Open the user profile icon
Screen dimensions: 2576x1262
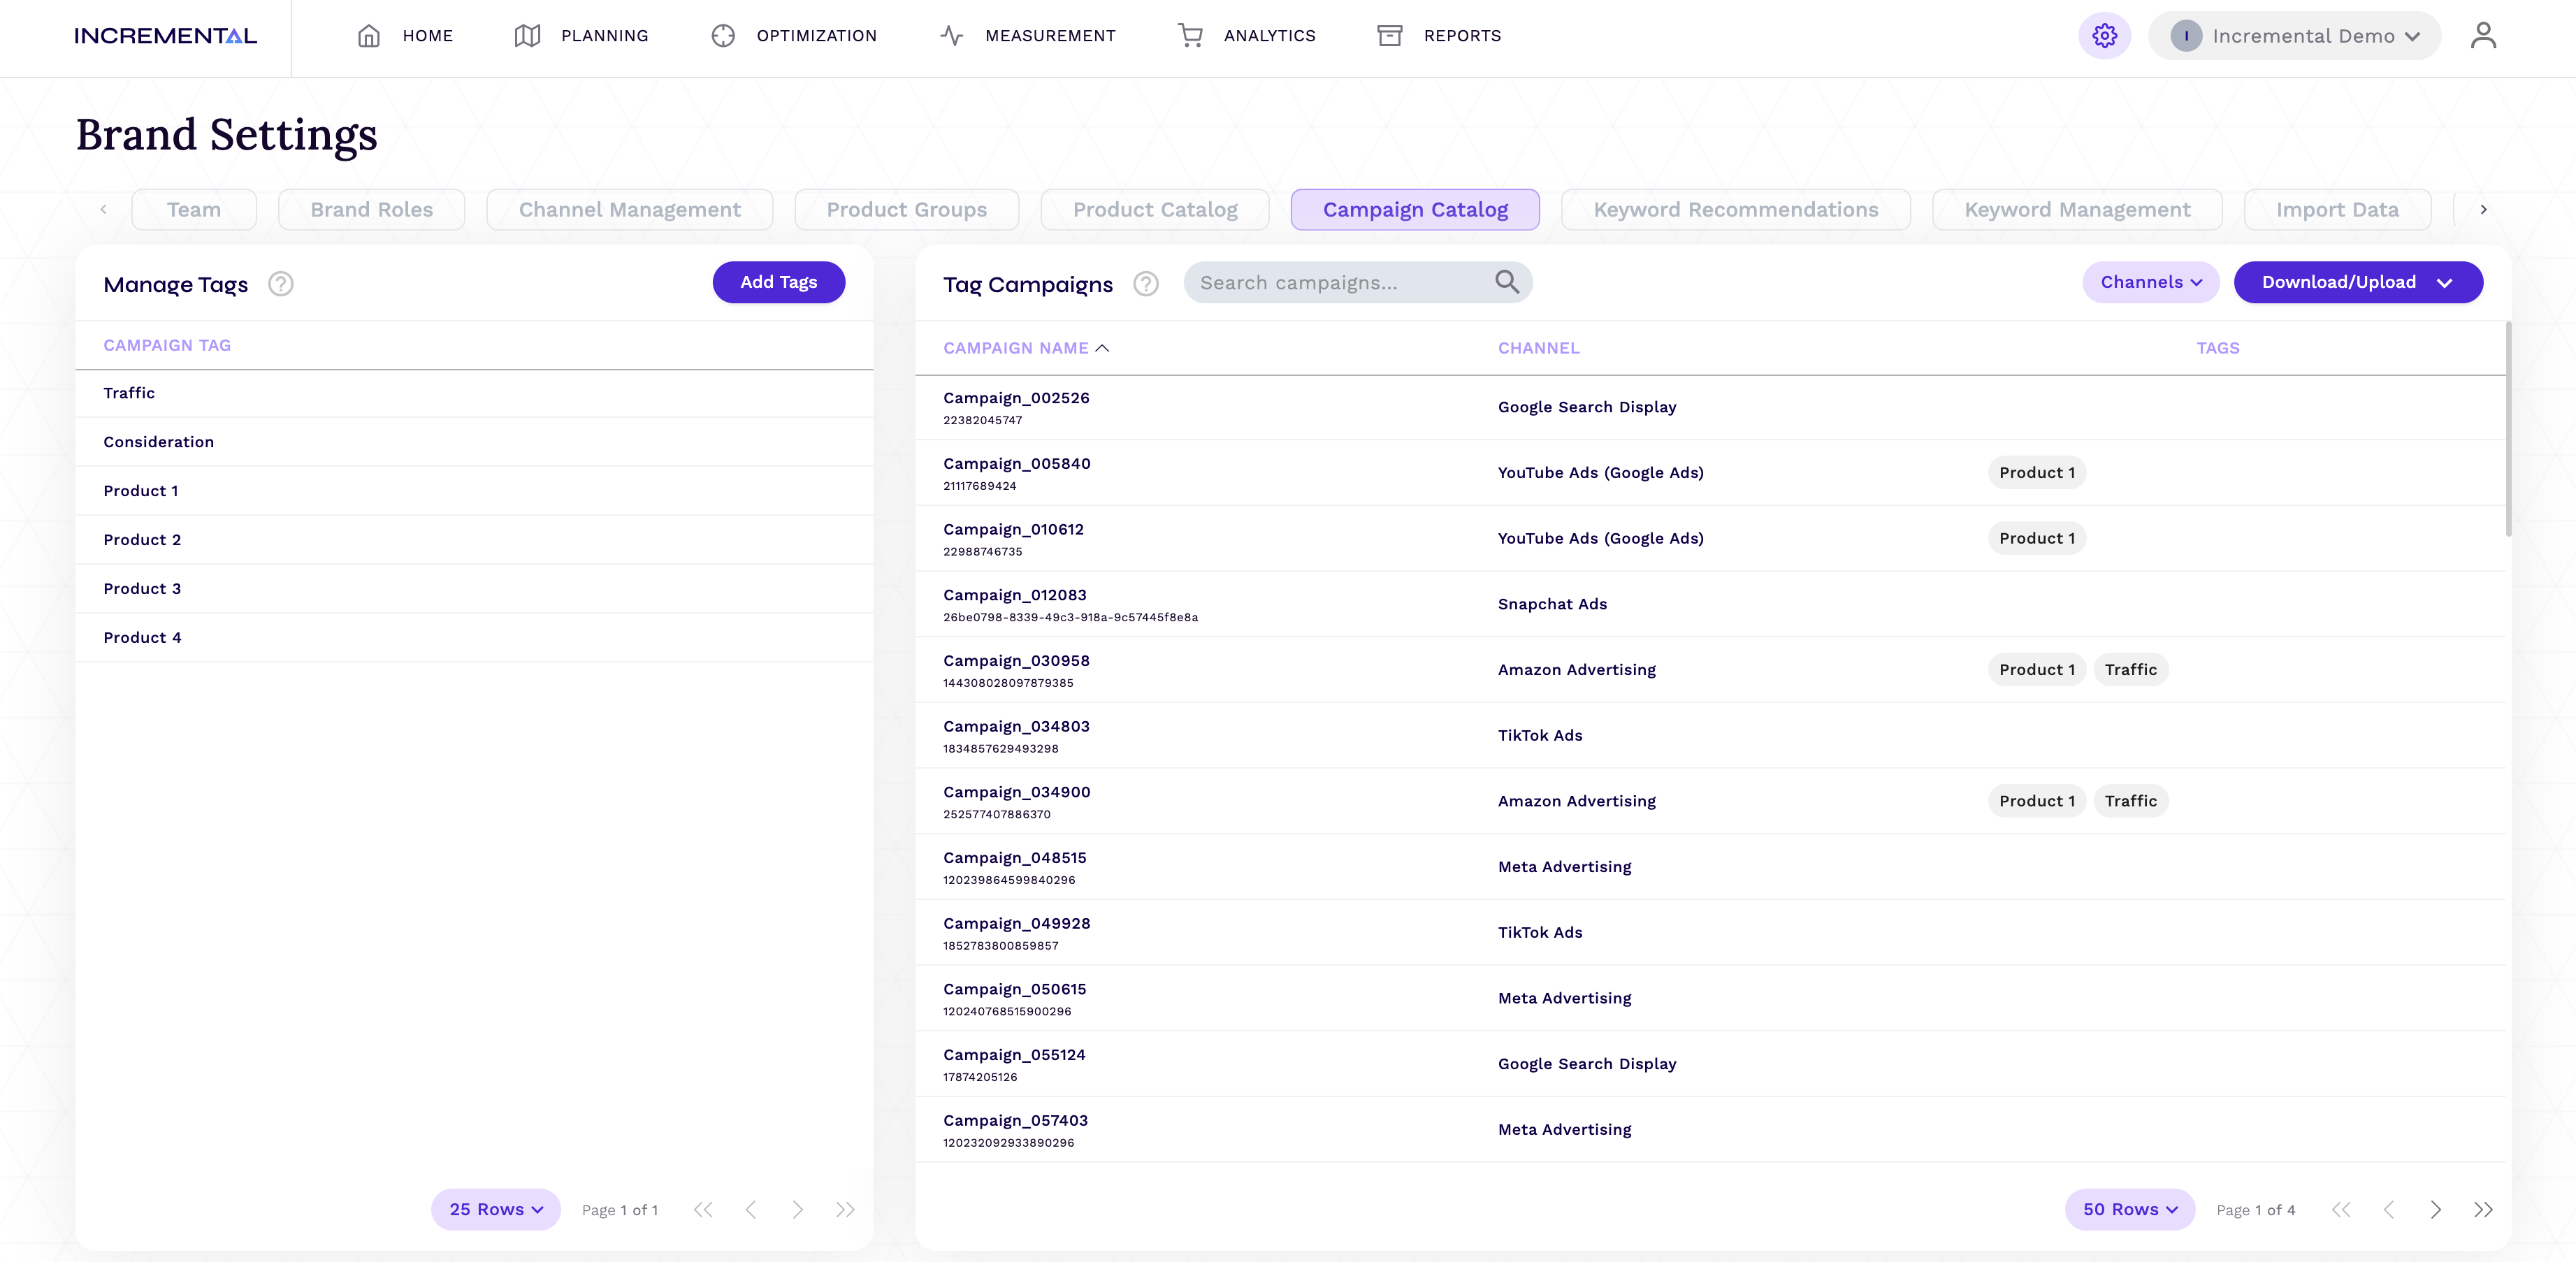click(2483, 36)
